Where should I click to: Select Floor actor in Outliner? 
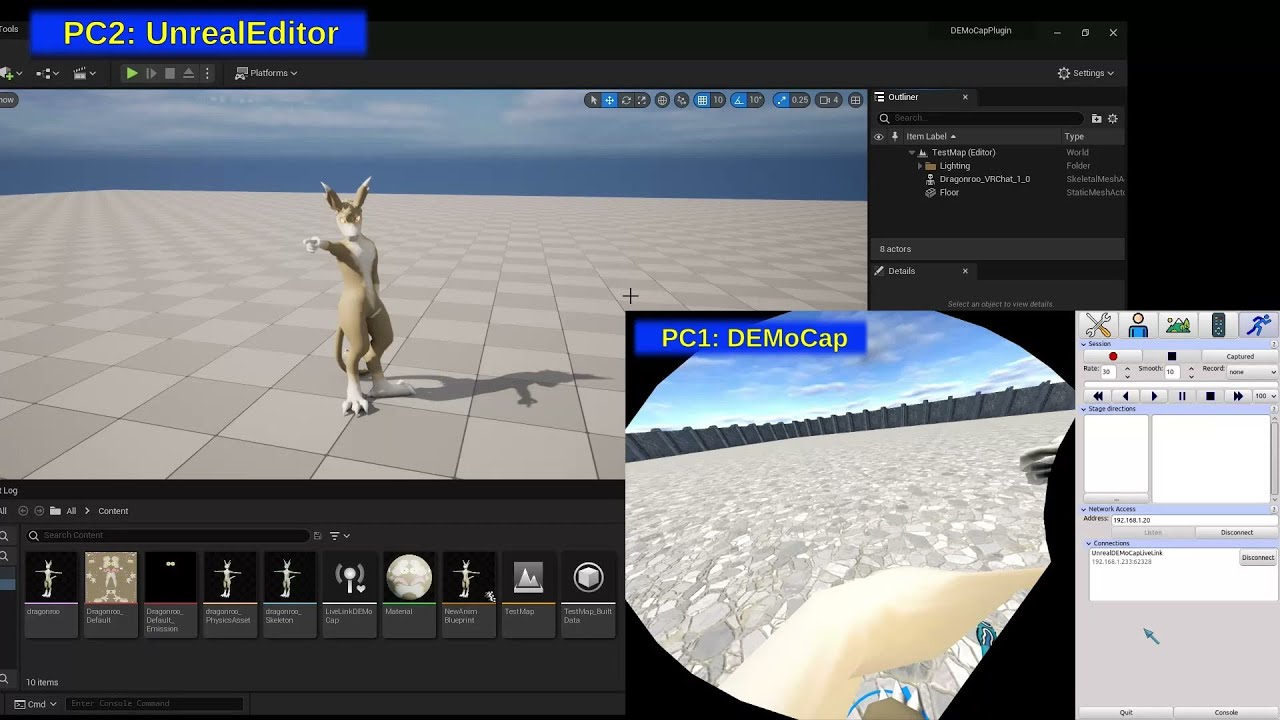(x=949, y=192)
